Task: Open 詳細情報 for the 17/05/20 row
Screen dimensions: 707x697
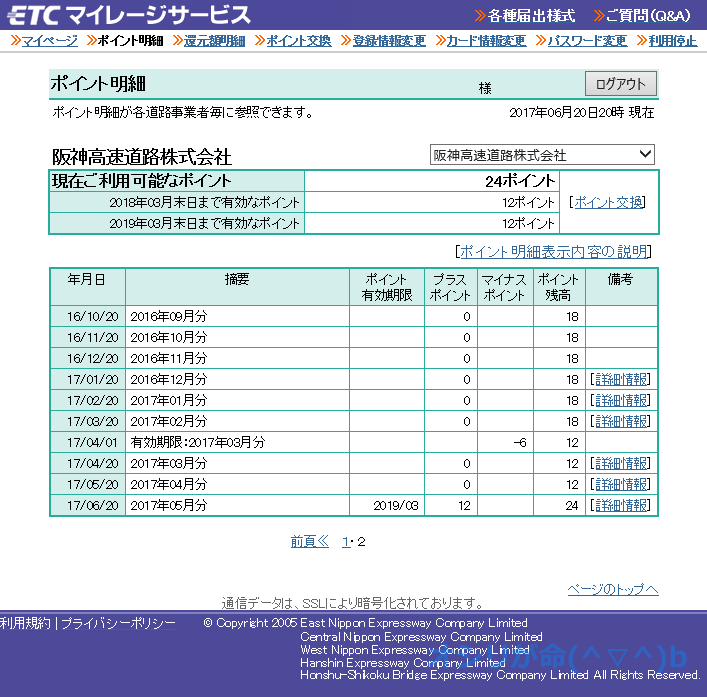Action: point(621,484)
